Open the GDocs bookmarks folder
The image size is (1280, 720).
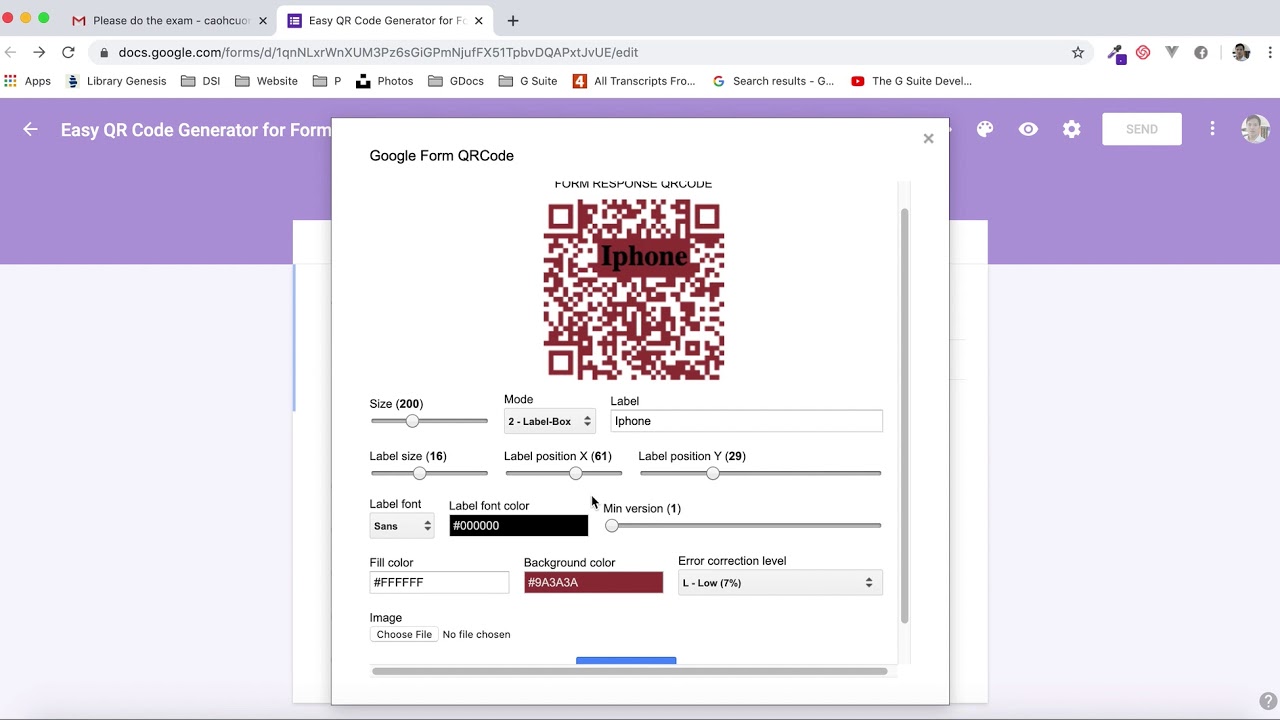pyautogui.click(x=456, y=81)
